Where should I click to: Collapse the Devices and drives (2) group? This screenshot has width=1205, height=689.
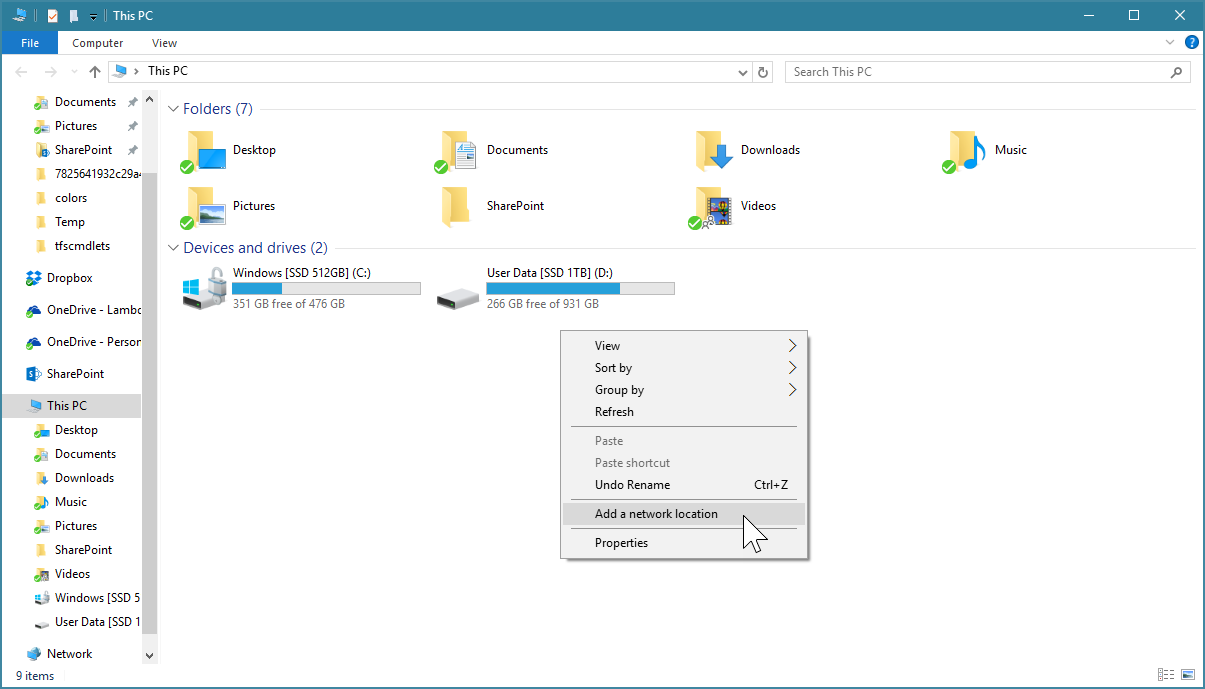coord(173,248)
